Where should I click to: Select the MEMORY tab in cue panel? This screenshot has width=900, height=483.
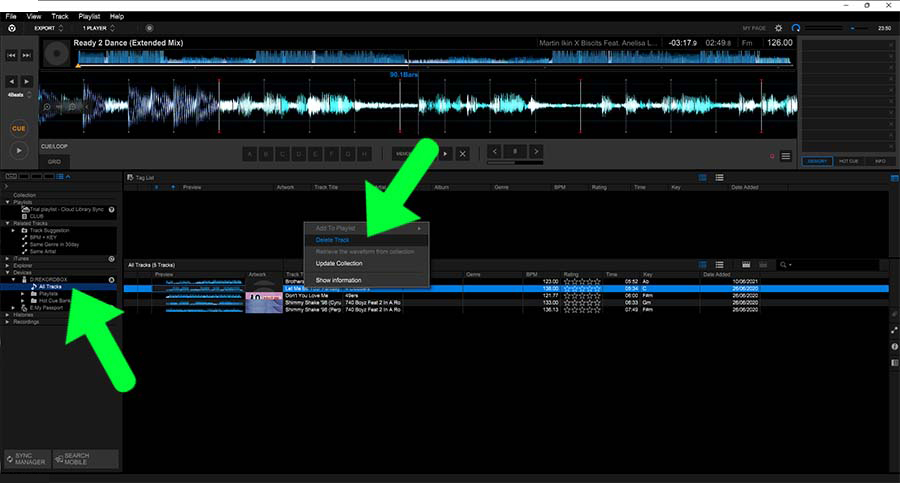pos(817,161)
